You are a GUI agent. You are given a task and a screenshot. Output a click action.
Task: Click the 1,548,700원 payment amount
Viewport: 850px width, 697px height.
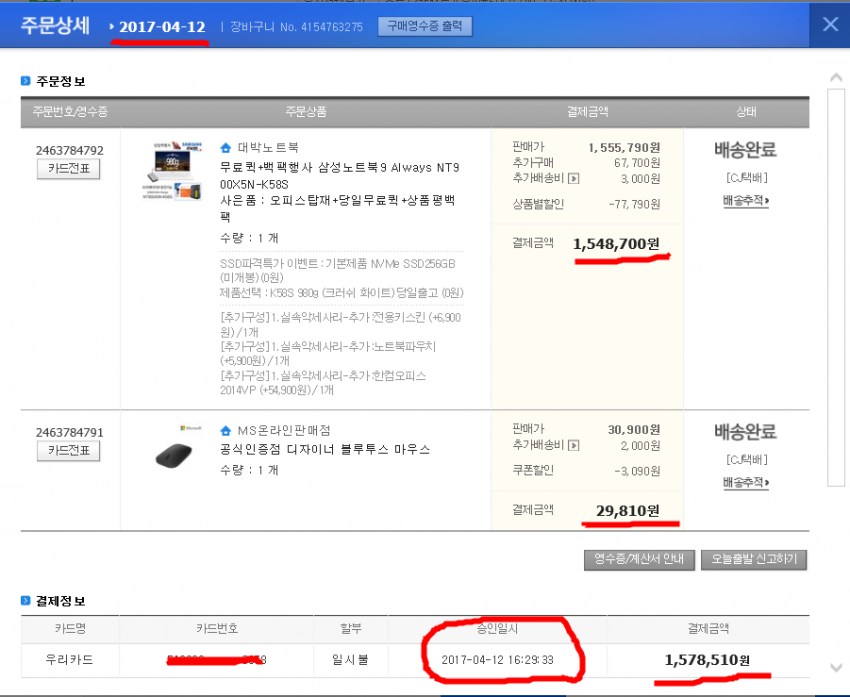616,244
